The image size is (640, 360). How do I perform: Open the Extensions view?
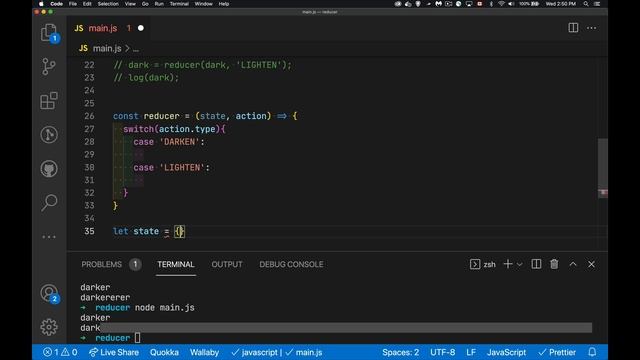pyautogui.click(x=49, y=100)
